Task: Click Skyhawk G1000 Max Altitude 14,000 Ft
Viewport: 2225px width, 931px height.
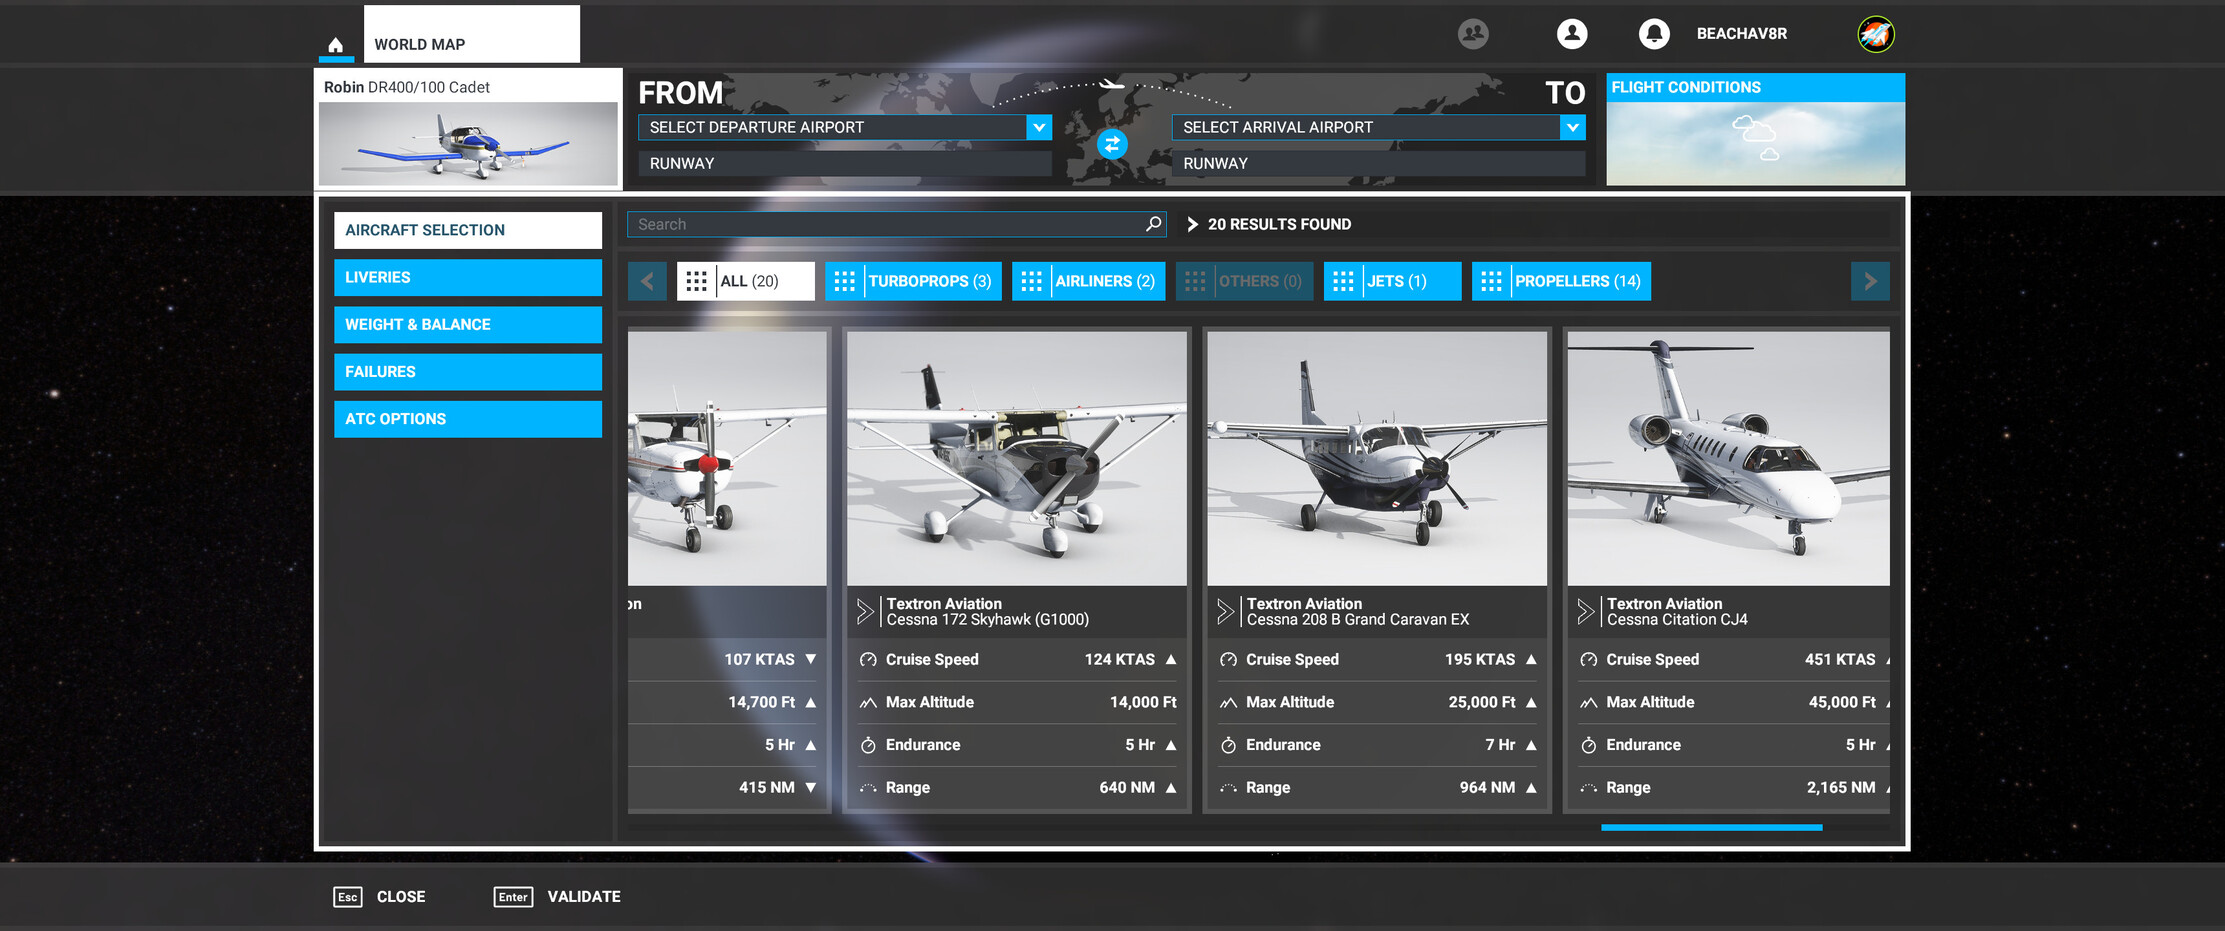Action: [x=1017, y=702]
